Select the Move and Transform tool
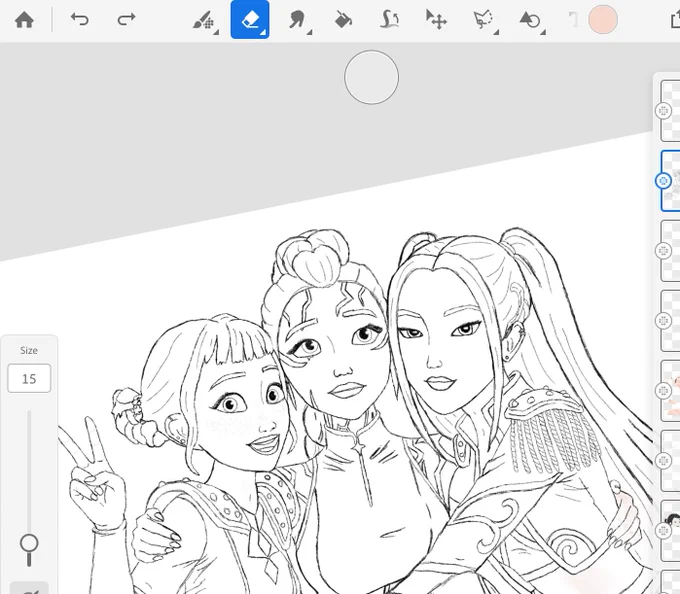680x594 pixels. (436, 20)
